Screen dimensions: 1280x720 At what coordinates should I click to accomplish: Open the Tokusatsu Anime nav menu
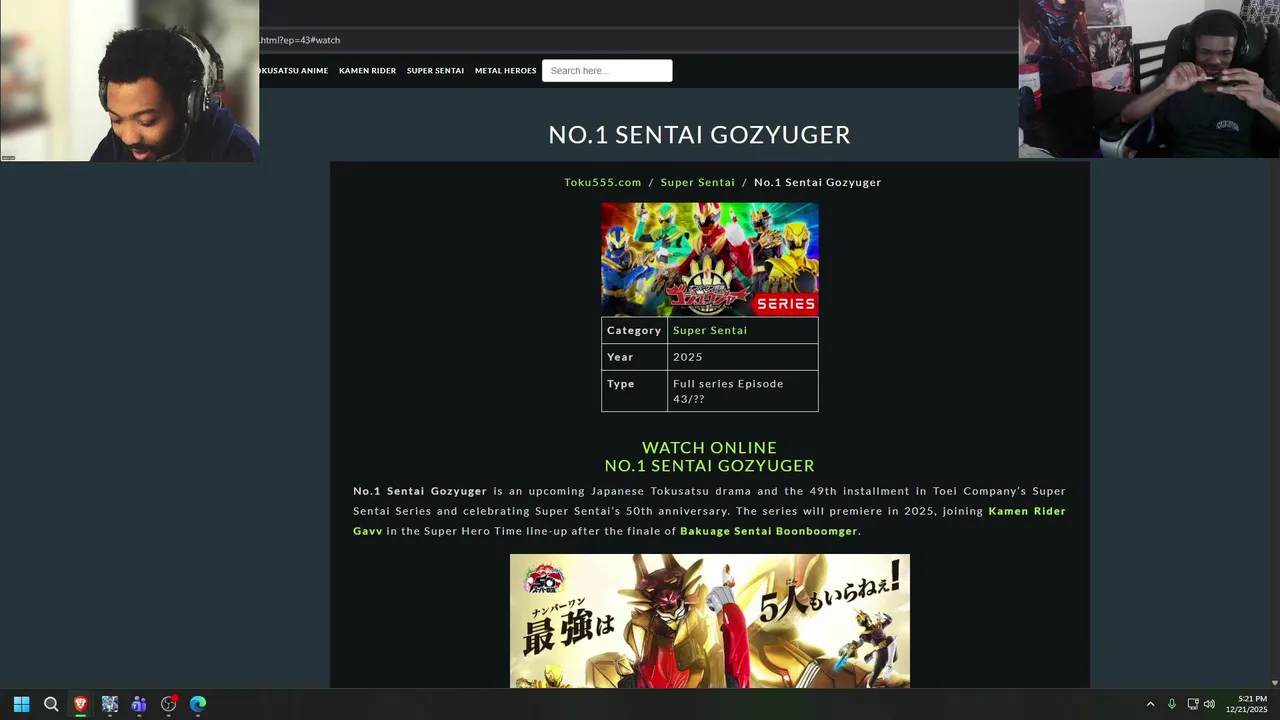pos(293,71)
